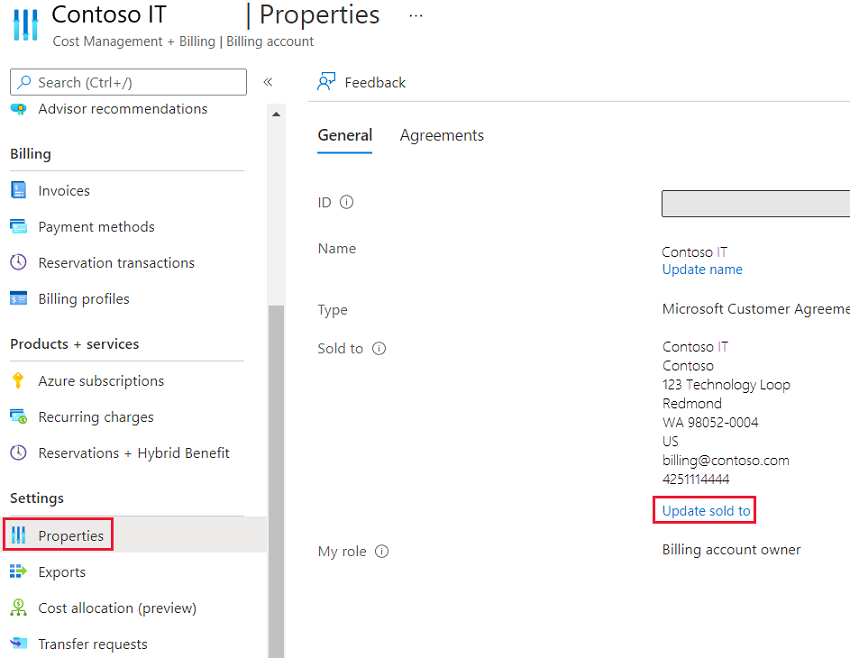Viewport: 850px width, 658px height.
Task: Collapse the sidebar with double chevron
Action: [x=268, y=82]
